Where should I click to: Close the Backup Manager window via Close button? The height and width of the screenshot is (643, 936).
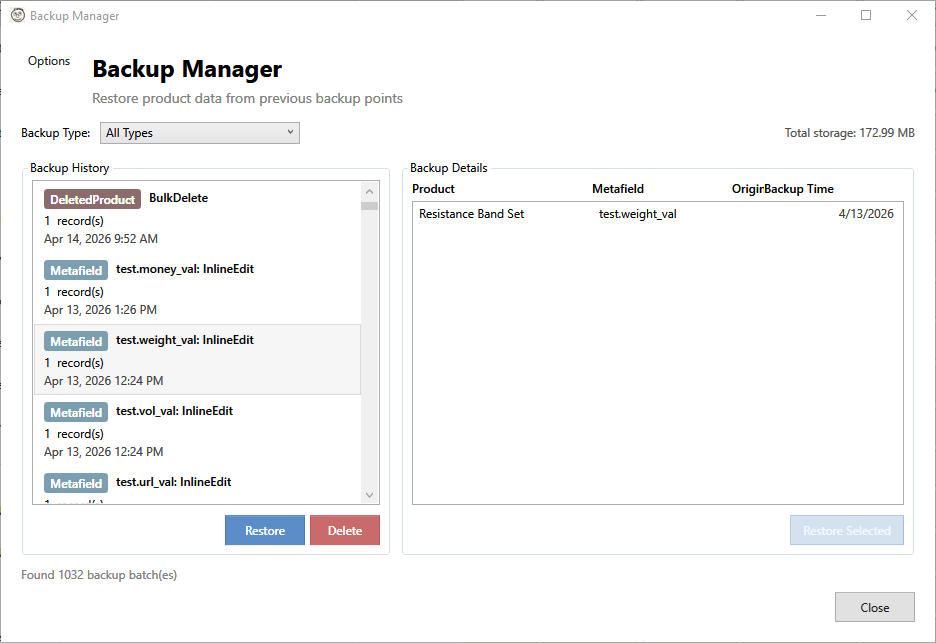tap(874, 607)
